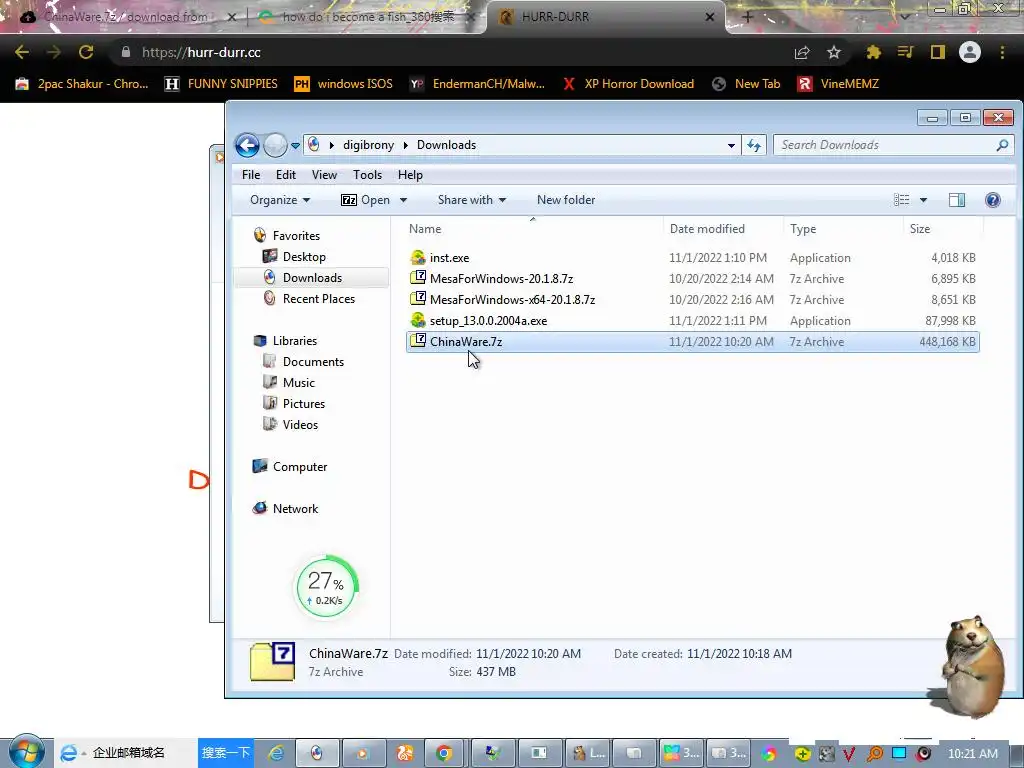Open the Organize dropdown

(280, 200)
